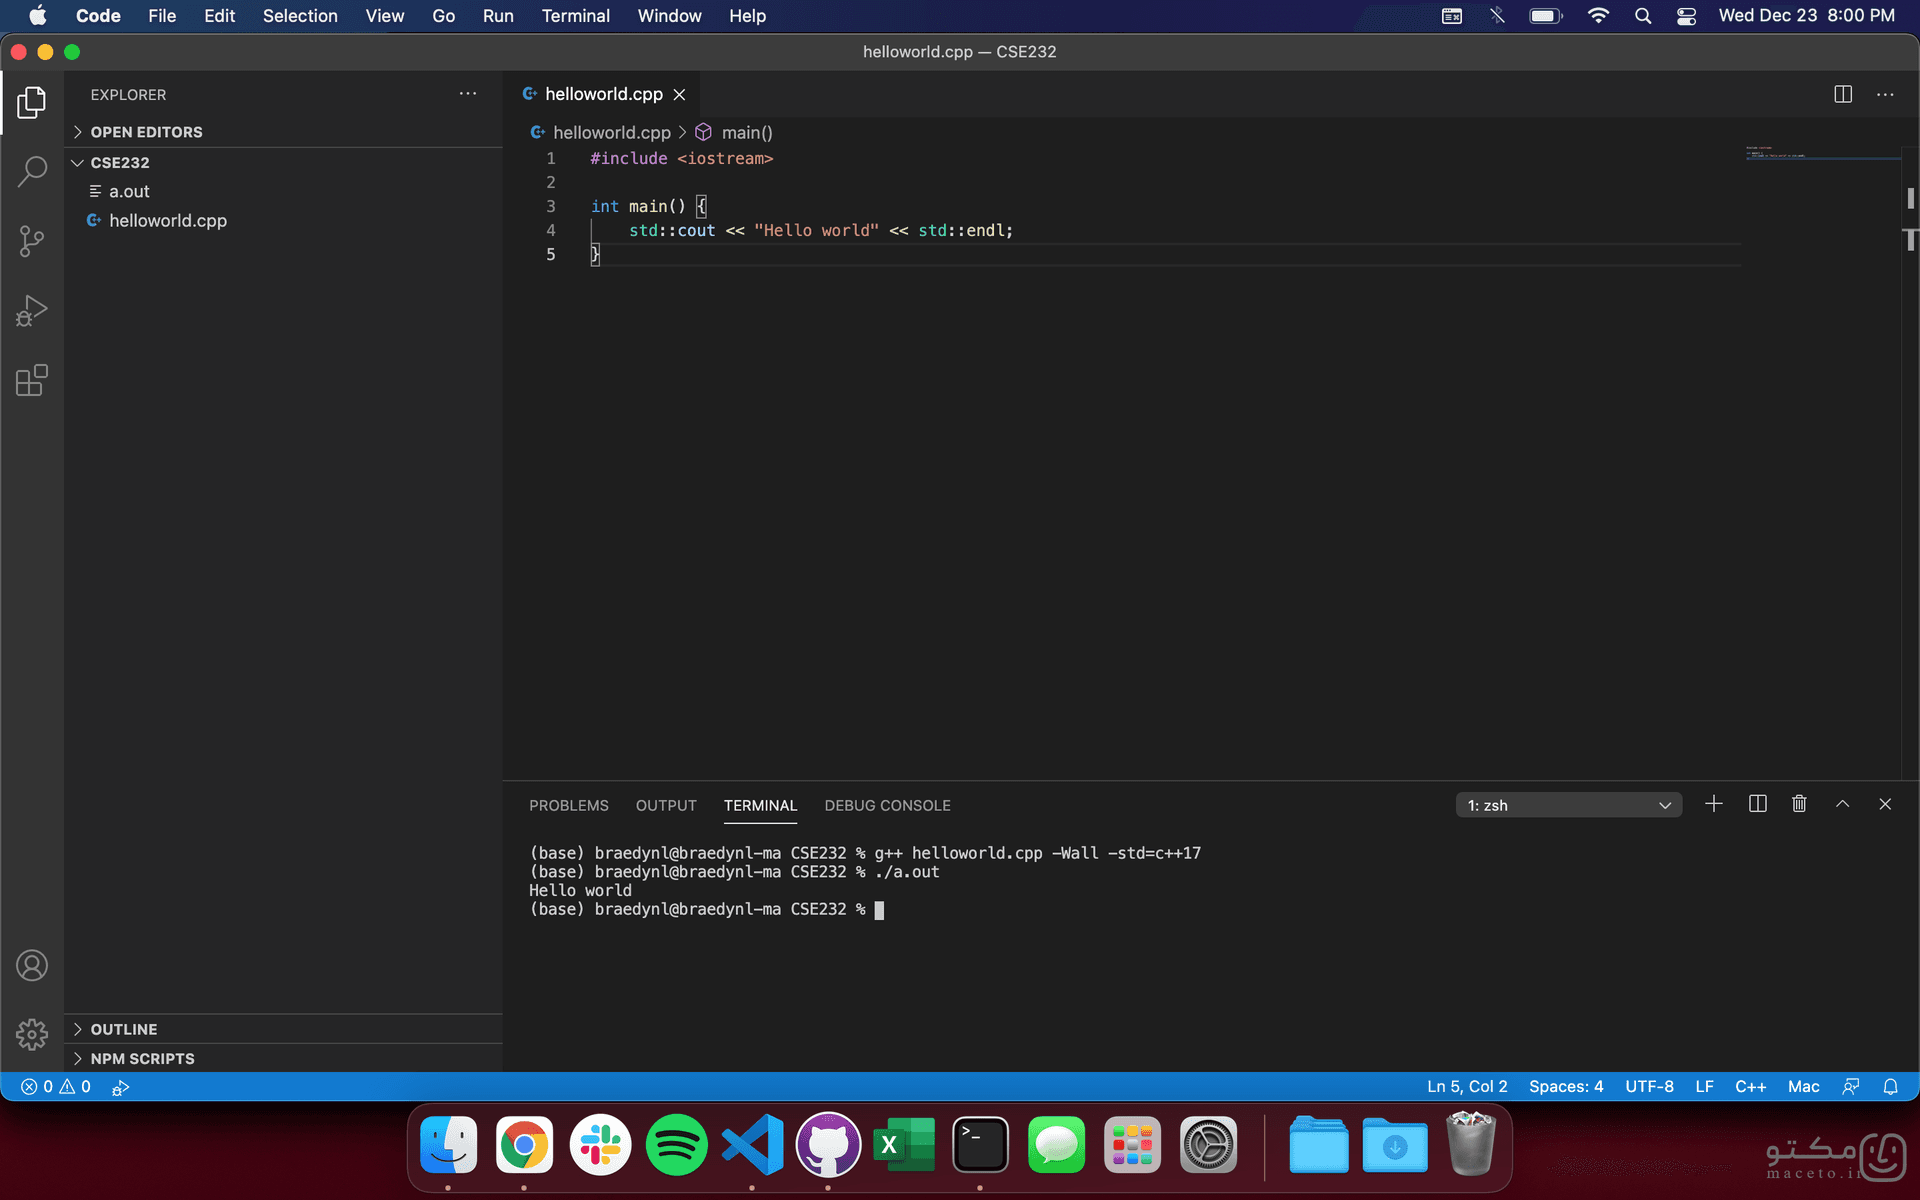Click the debug launch icon in status bar

(120, 1087)
